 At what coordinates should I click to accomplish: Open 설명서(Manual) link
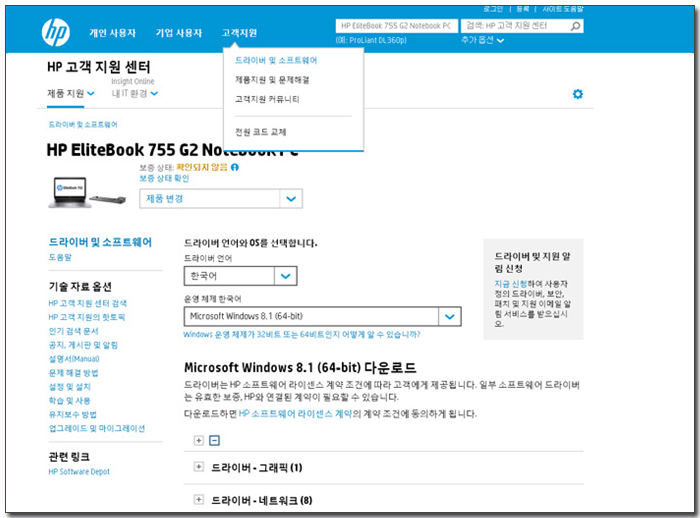click(74, 359)
